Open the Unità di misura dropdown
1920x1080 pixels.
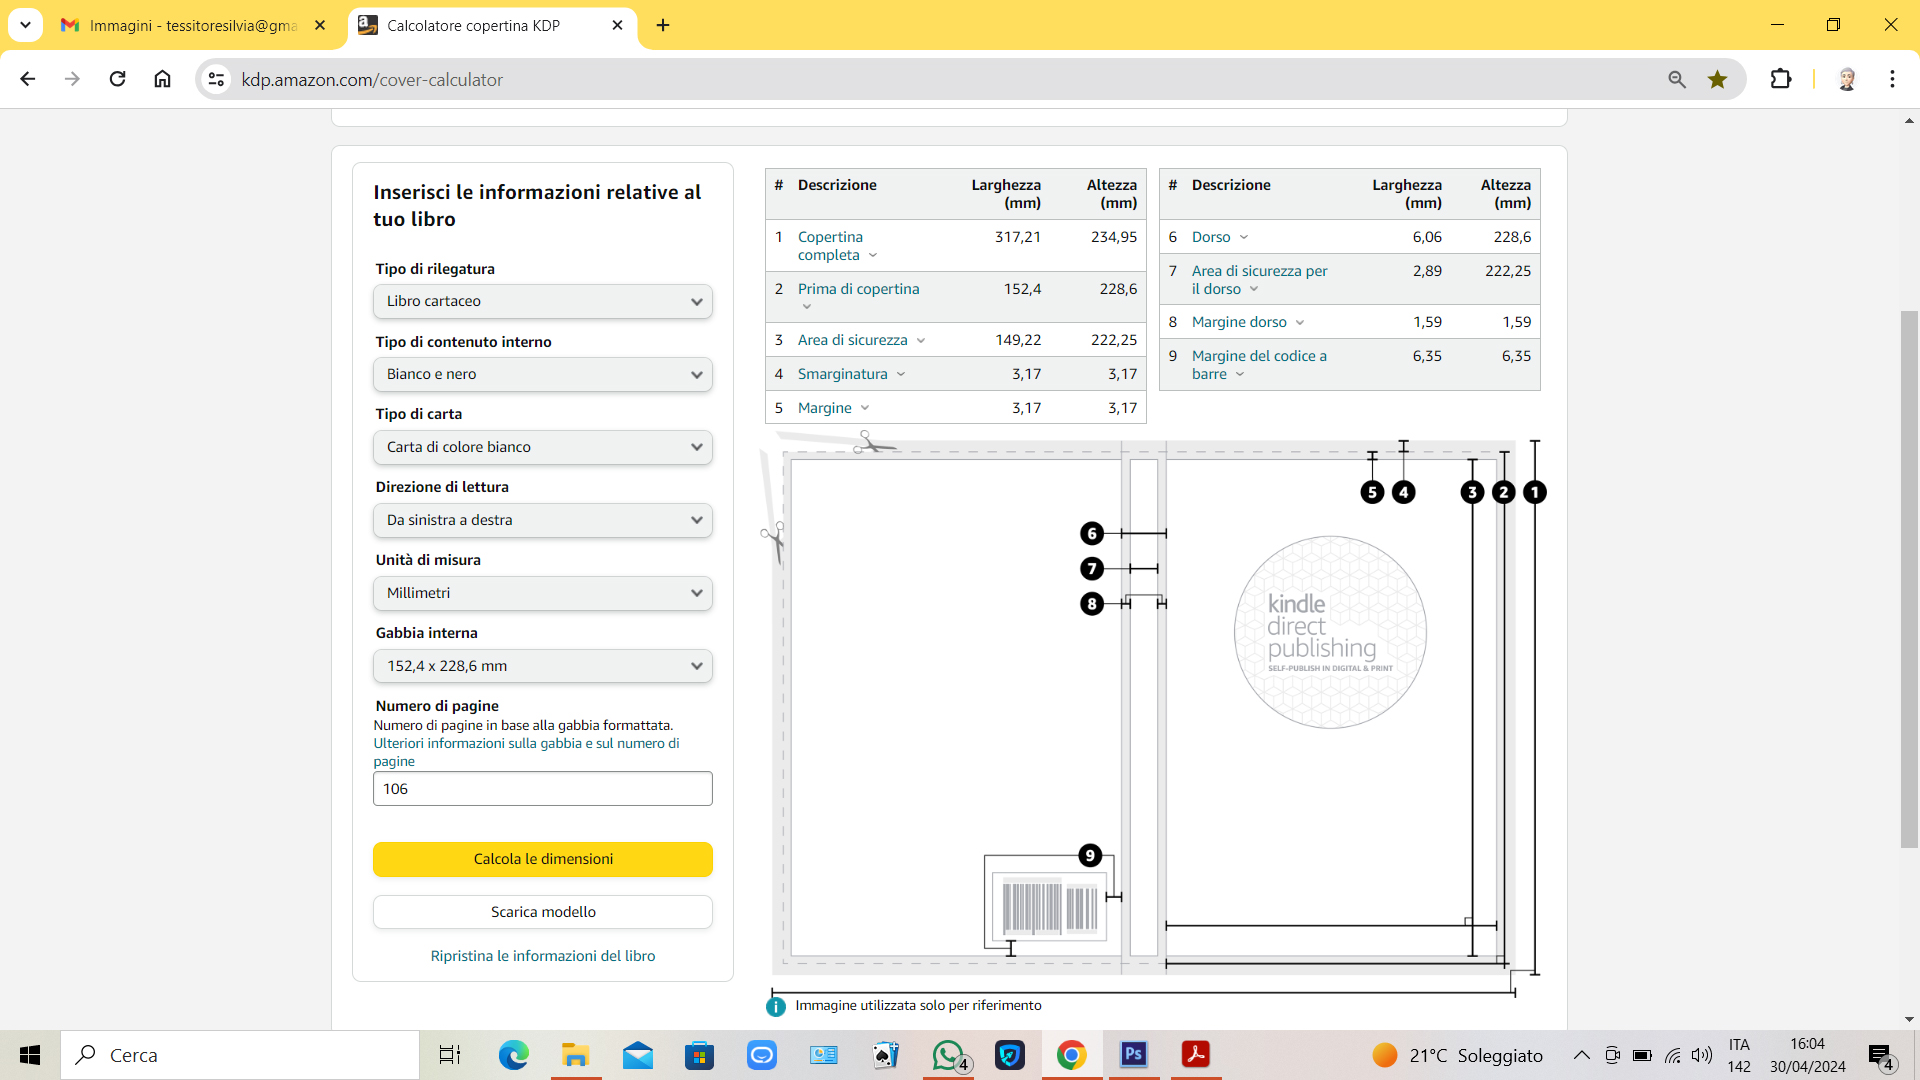coord(543,593)
